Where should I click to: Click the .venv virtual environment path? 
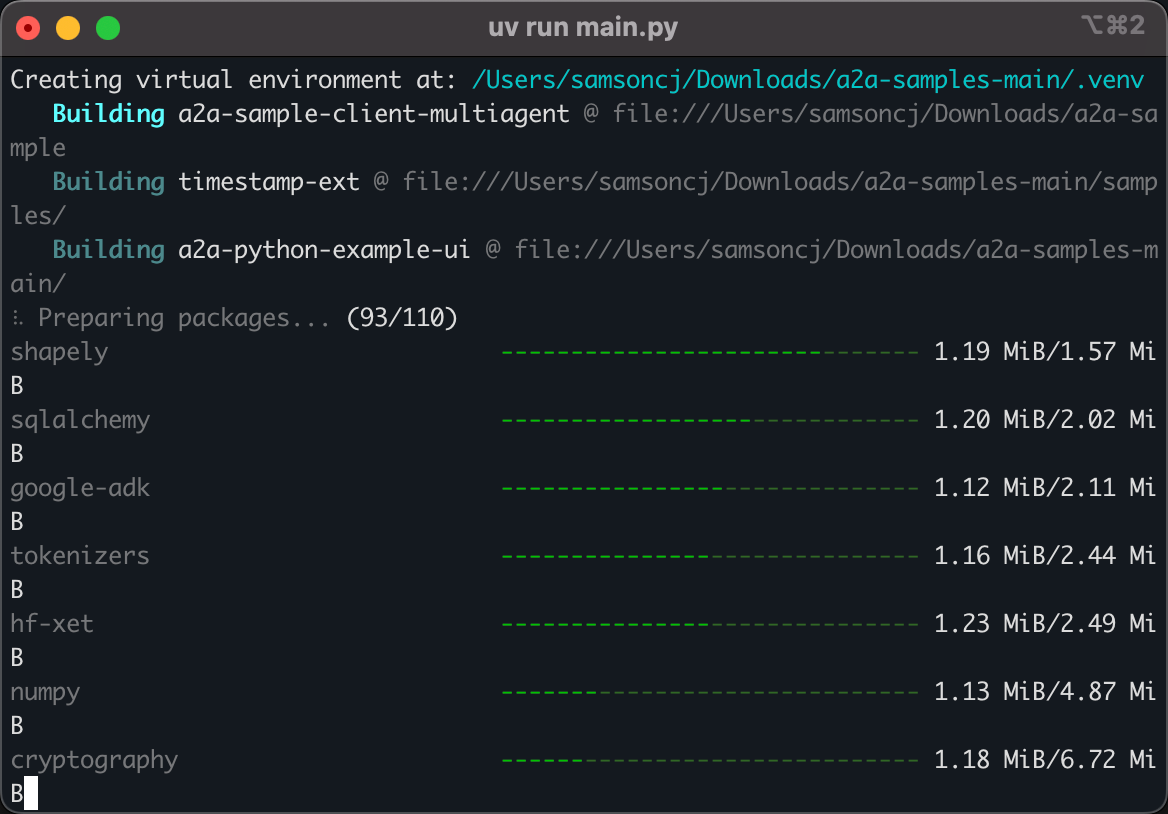(x=808, y=80)
